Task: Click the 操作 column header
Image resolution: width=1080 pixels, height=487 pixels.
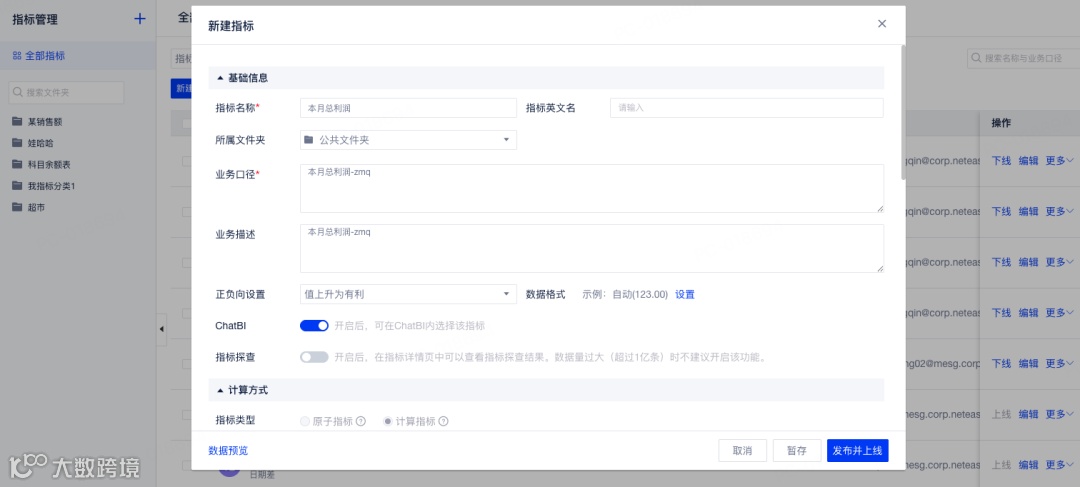Action: point(1001,123)
